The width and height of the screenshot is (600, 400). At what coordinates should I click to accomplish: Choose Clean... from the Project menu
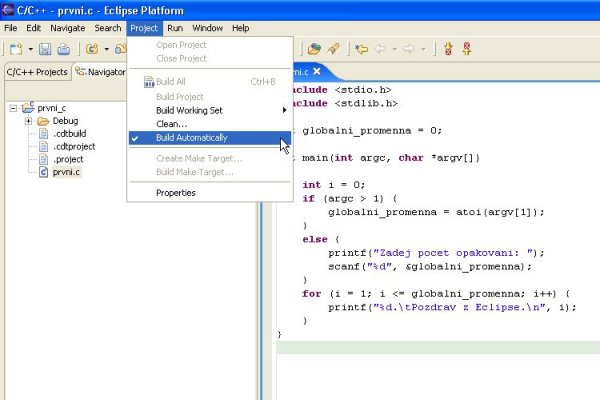click(x=171, y=124)
